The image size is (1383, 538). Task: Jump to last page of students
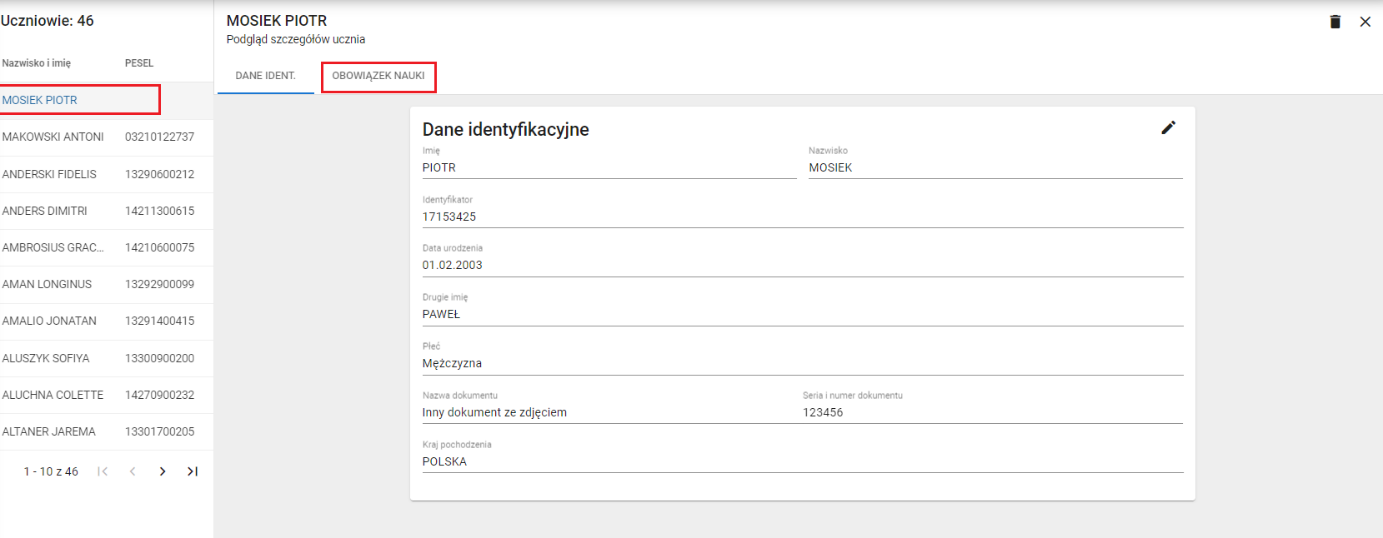click(x=193, y=471)
